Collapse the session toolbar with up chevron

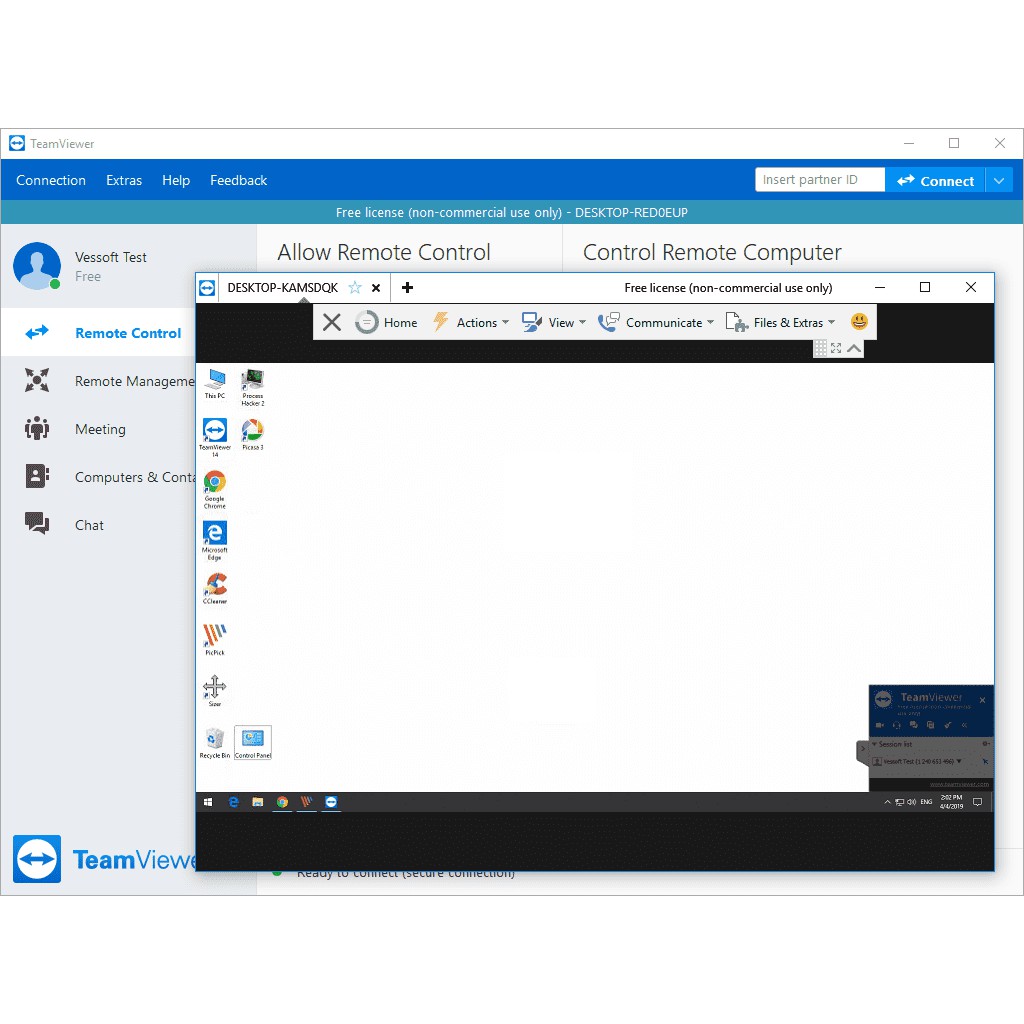[x=854, y=348]
